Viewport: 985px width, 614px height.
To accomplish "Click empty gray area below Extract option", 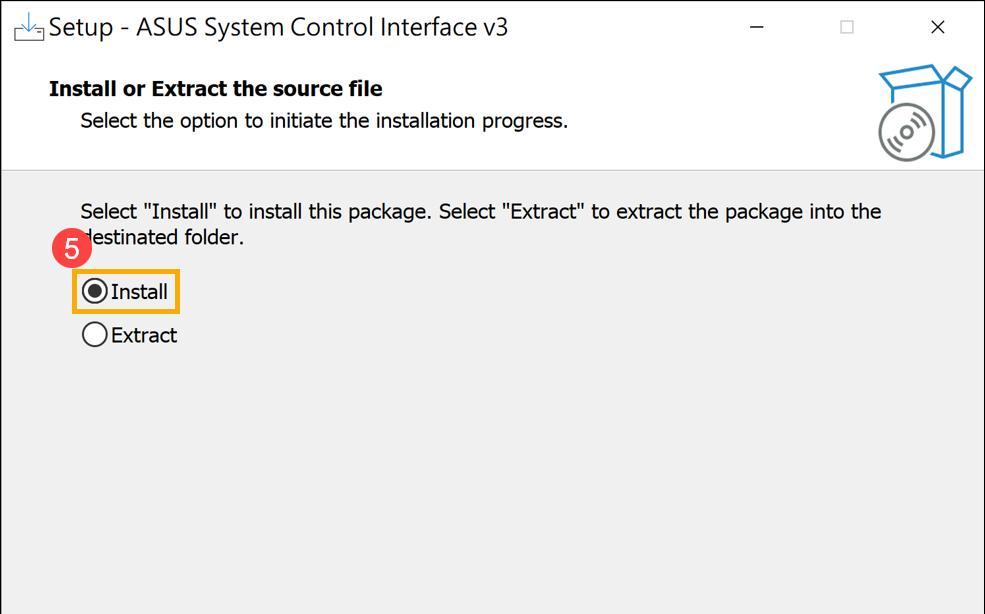I will pyautogui.click(x=492, y=478).
